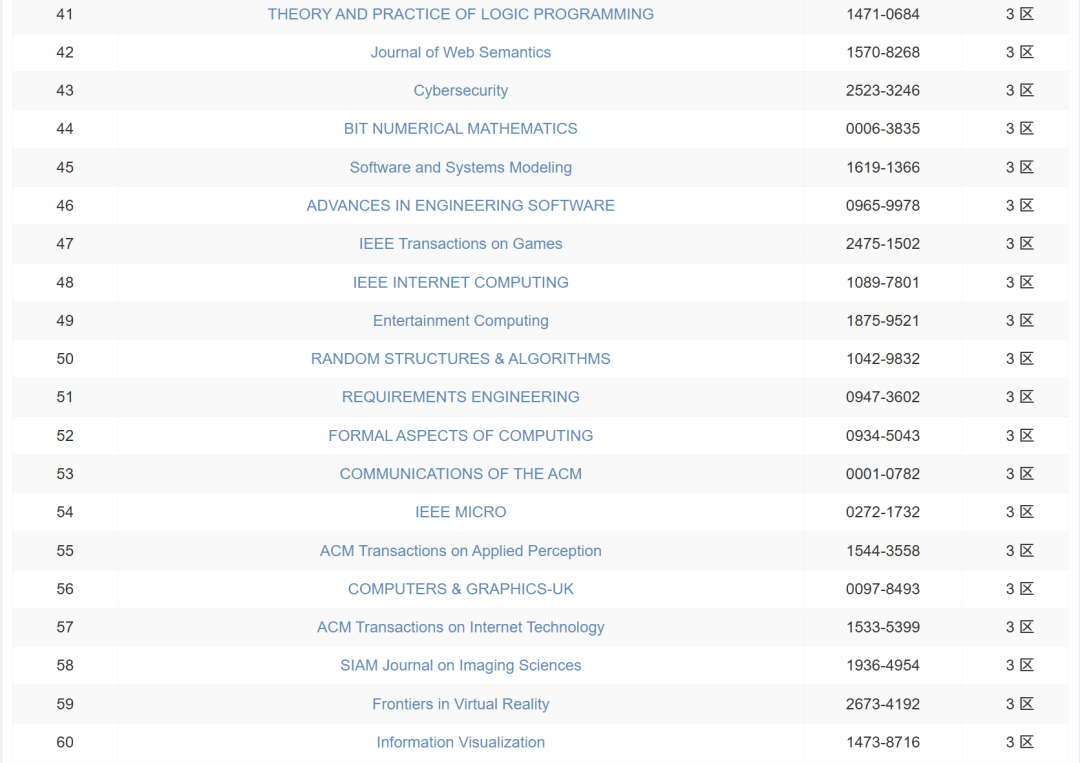Select ISSN 1544-3558 cell
The height and width of the screenshot is (763, 1080).
click(x=882, y=550)
